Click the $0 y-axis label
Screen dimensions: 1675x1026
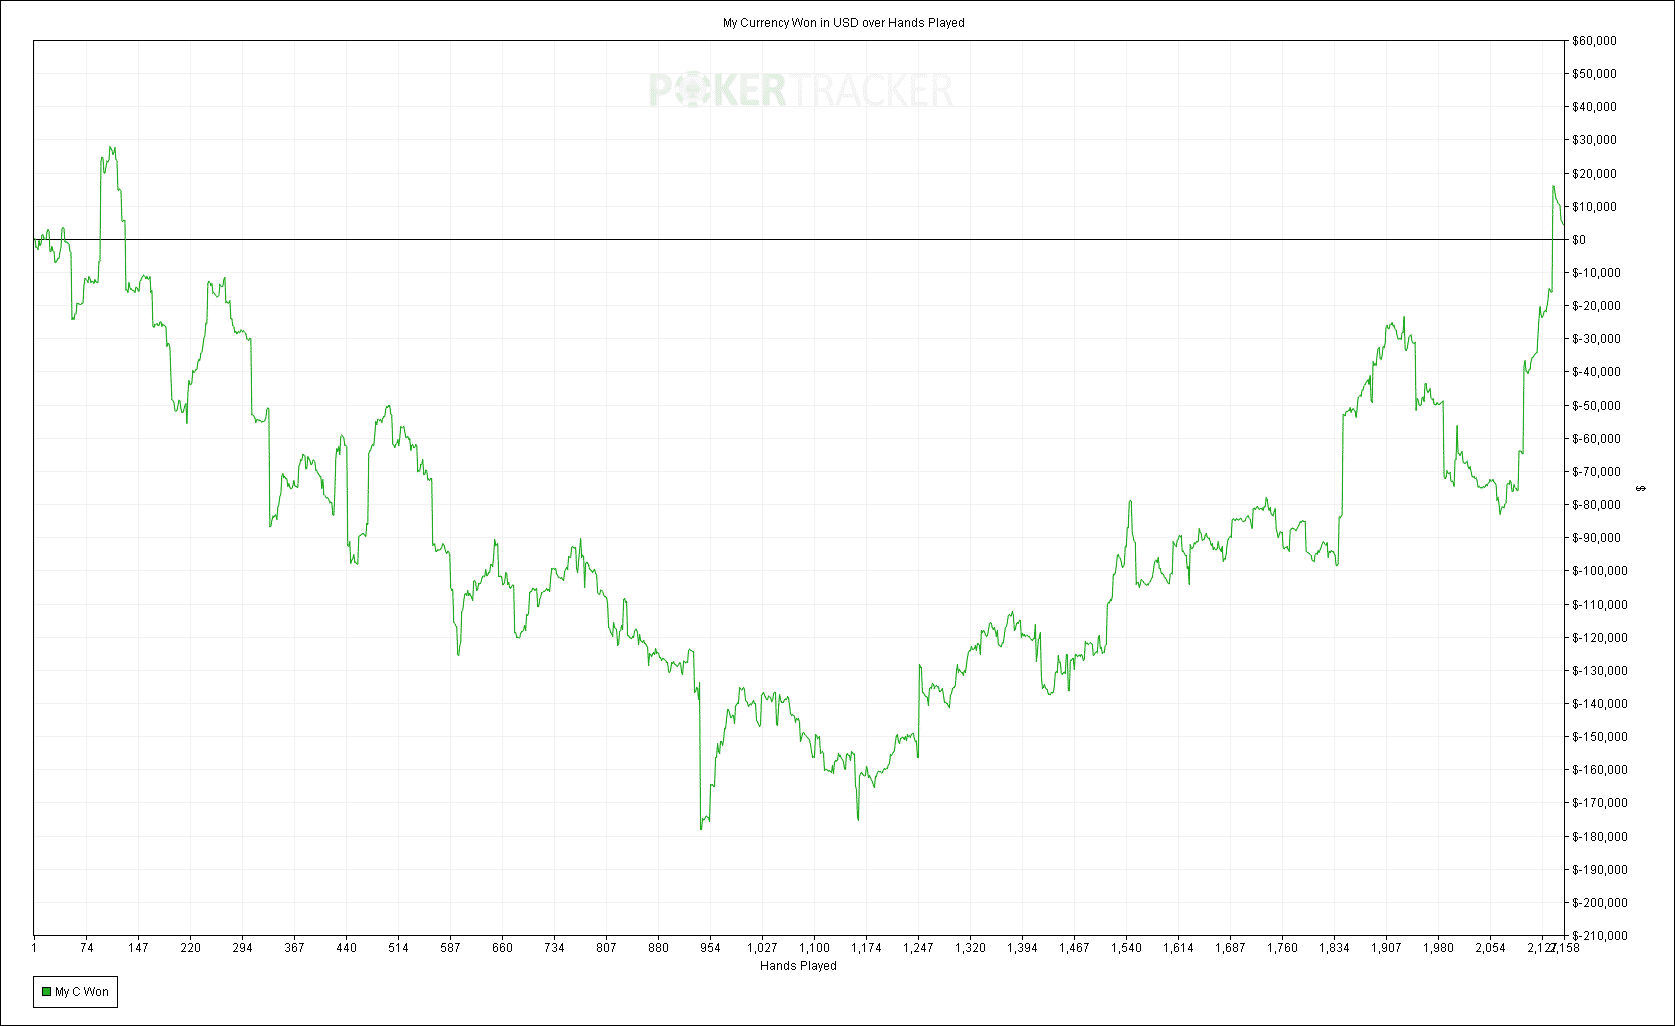tap(1579, 240)
